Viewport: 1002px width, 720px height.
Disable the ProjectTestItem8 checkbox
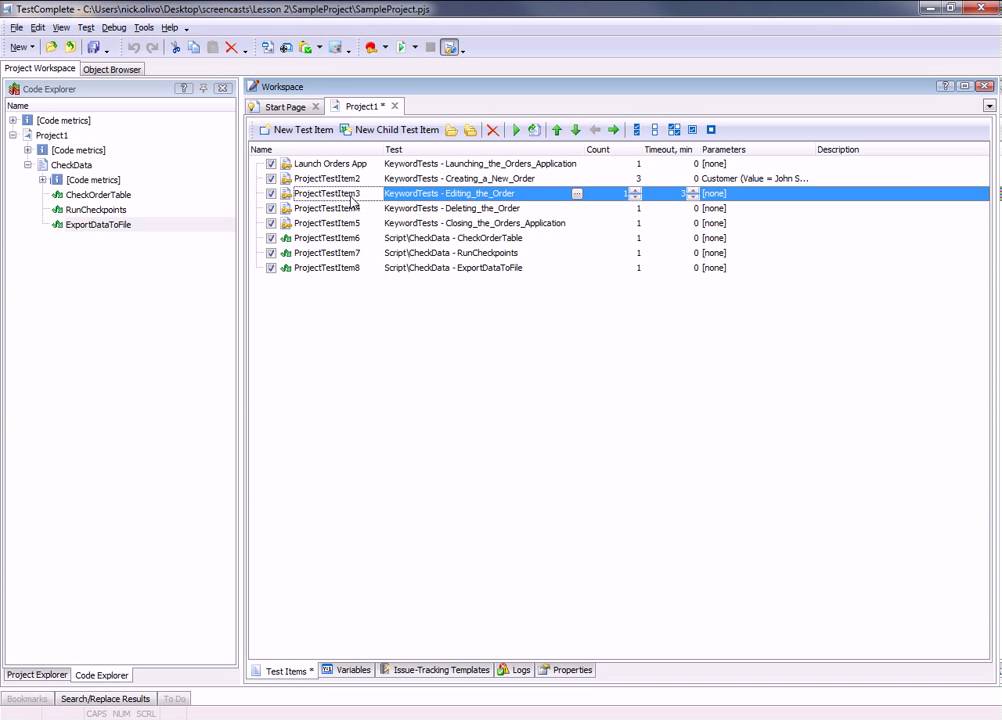pos(271,268)
